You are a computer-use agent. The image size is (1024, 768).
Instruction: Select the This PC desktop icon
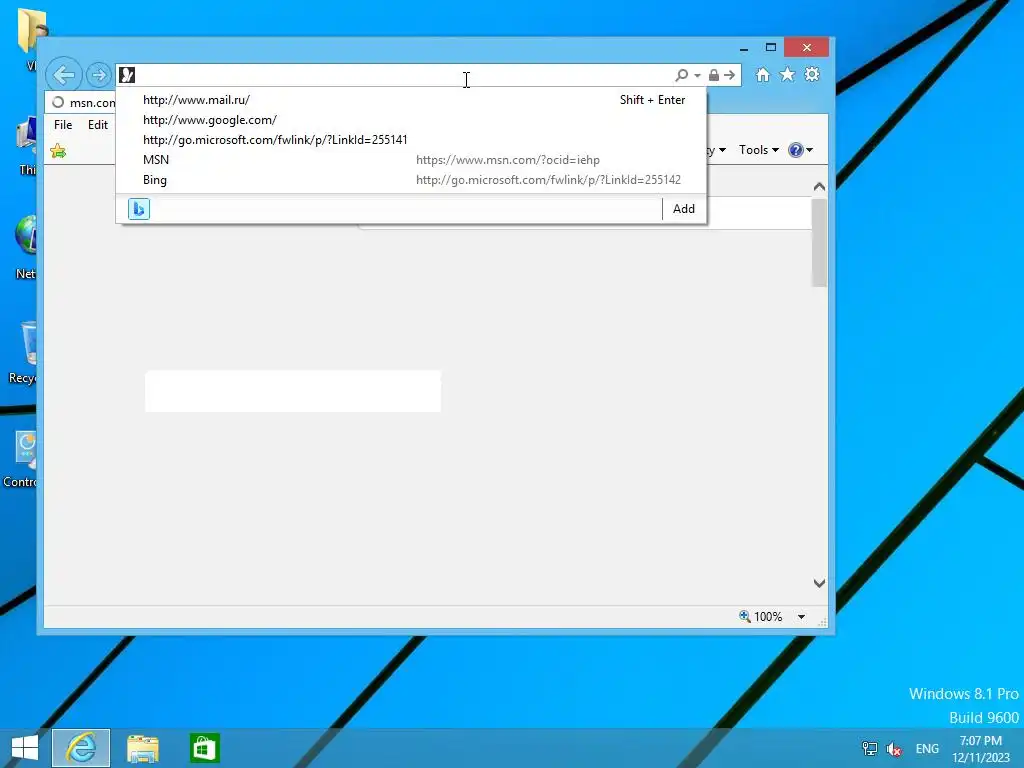[x=26, y=146]
